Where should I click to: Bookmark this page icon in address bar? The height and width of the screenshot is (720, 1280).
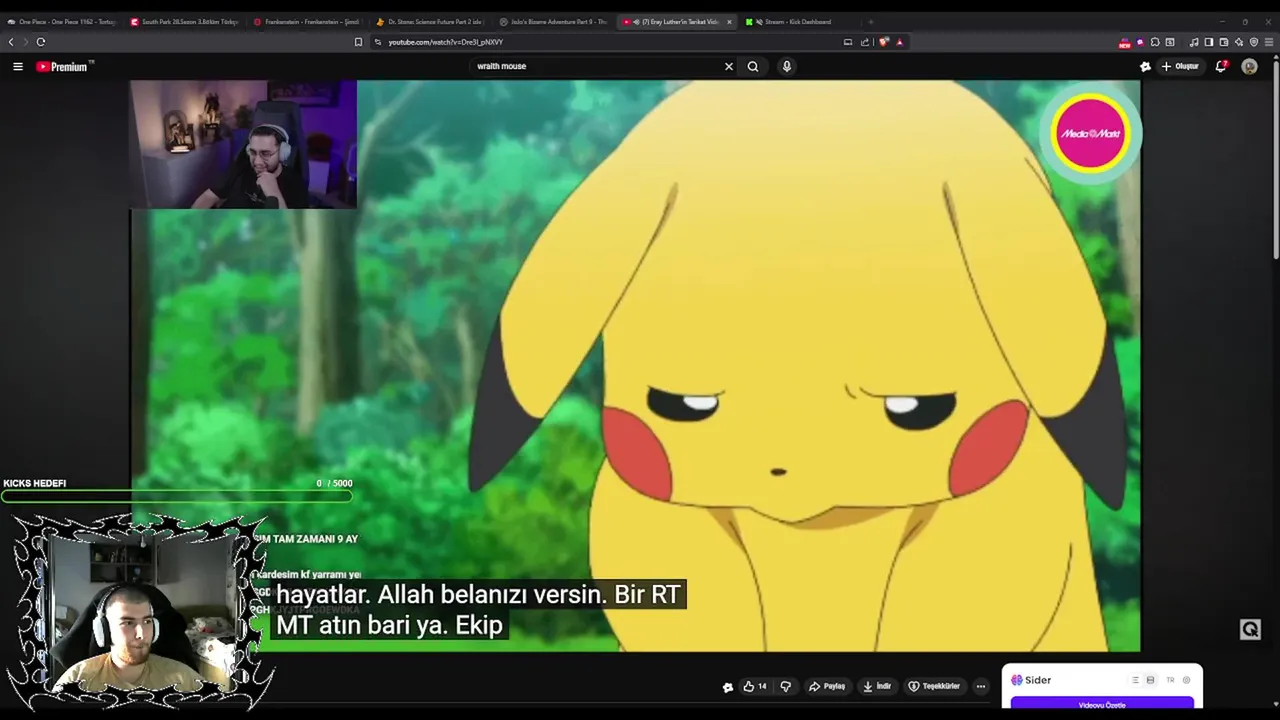[358, 42]
